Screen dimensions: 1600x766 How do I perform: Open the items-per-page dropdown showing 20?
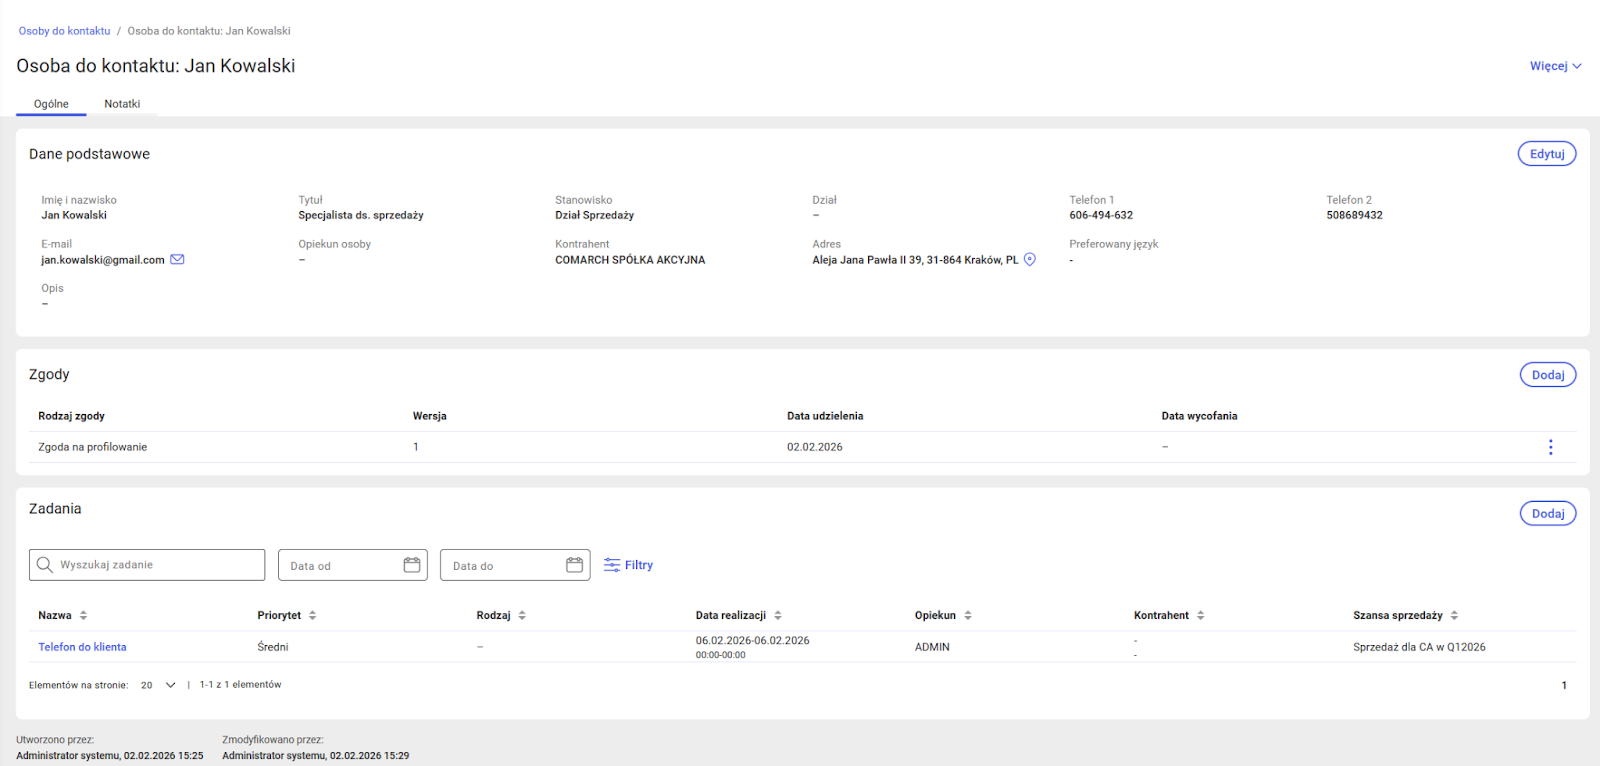tap(159, 685)
